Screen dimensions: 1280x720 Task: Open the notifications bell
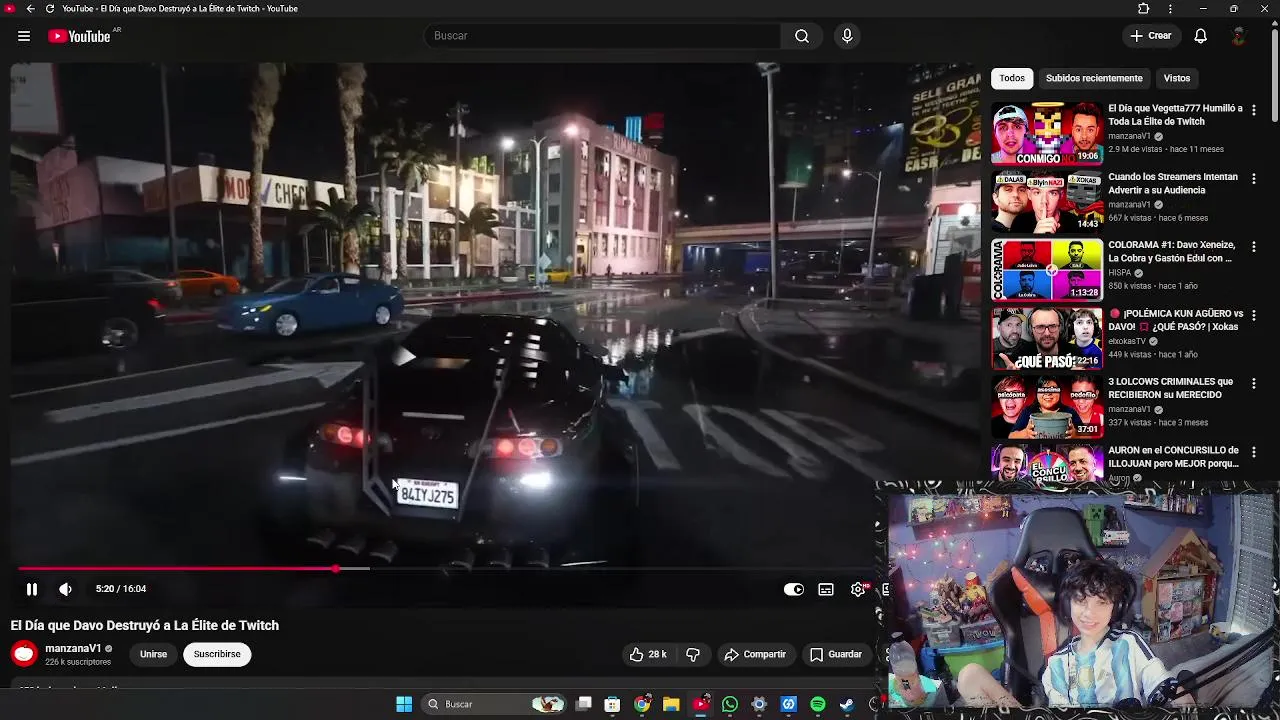[x=1200, y=36]
